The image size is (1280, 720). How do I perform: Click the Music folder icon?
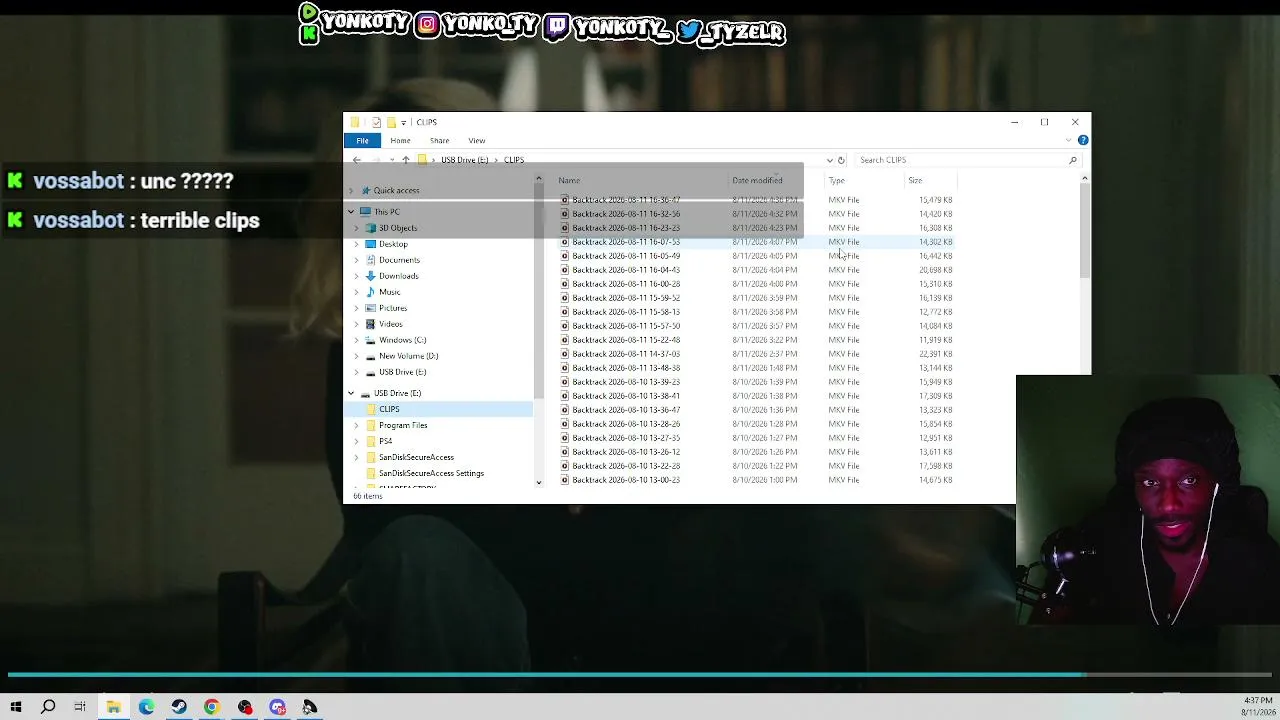pyautogui.click(x=371, y=292)
